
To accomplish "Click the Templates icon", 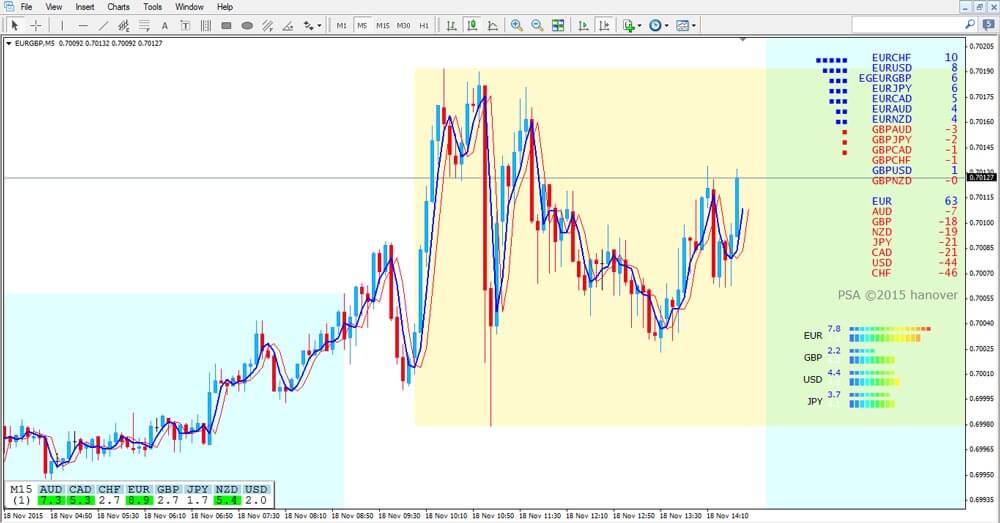I will [x=682, y=26].
